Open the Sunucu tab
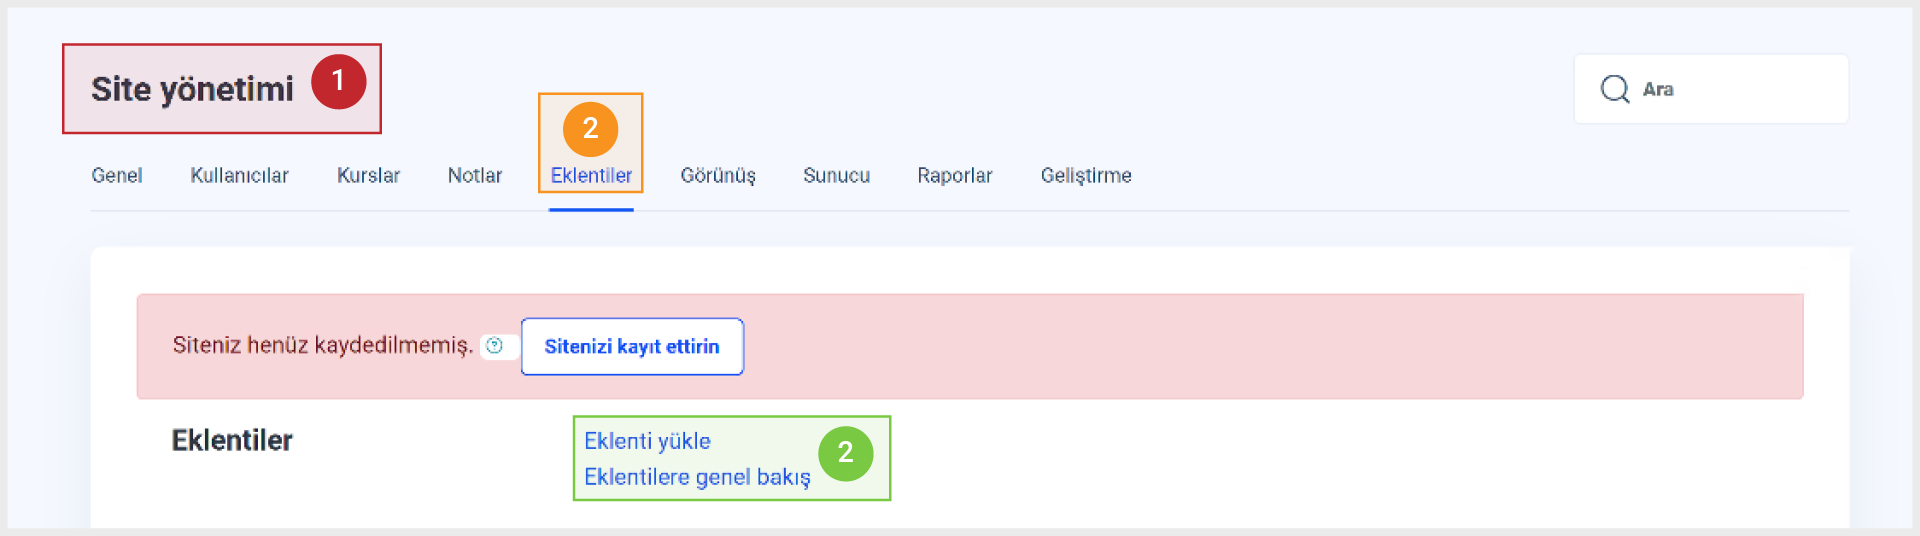The image size is (1920, 536). pos(836,175)
